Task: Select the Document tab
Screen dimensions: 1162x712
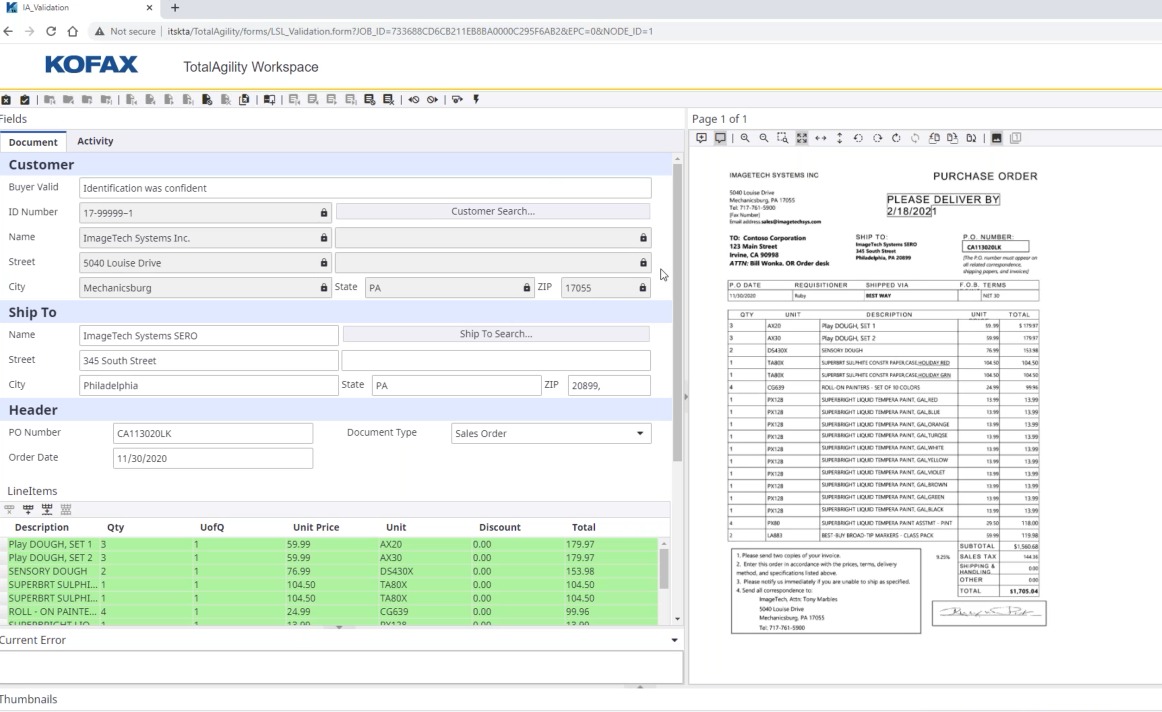Action: (x=33, y=142)
